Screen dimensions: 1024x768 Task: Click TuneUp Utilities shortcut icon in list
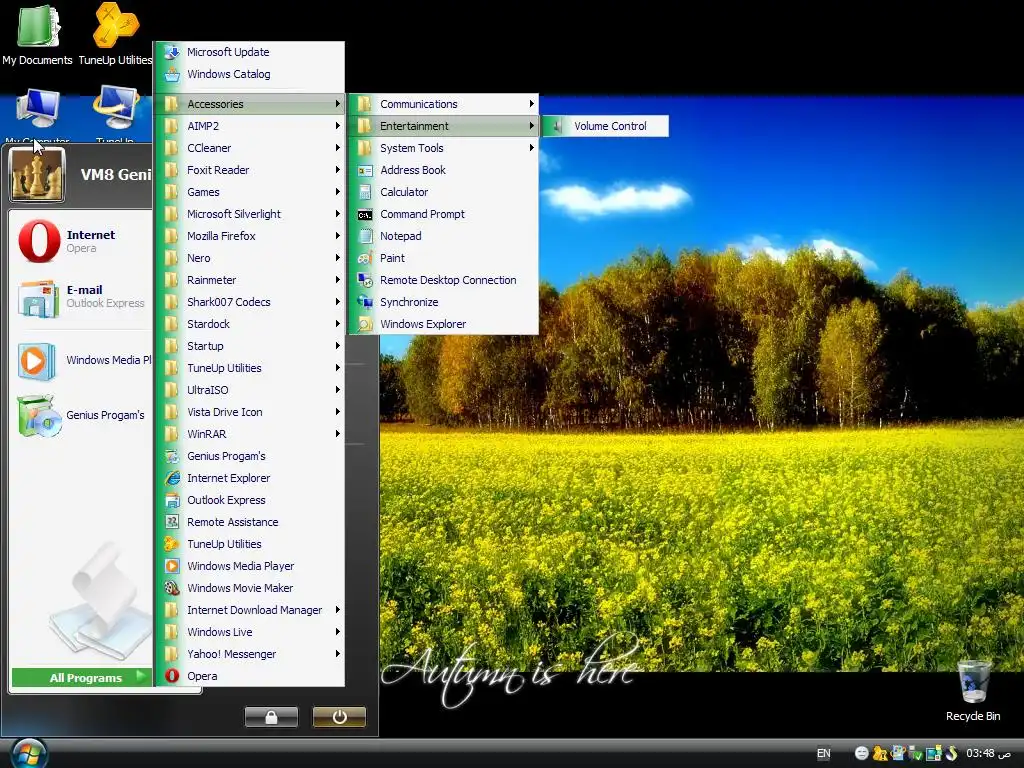tap(172, 544)
